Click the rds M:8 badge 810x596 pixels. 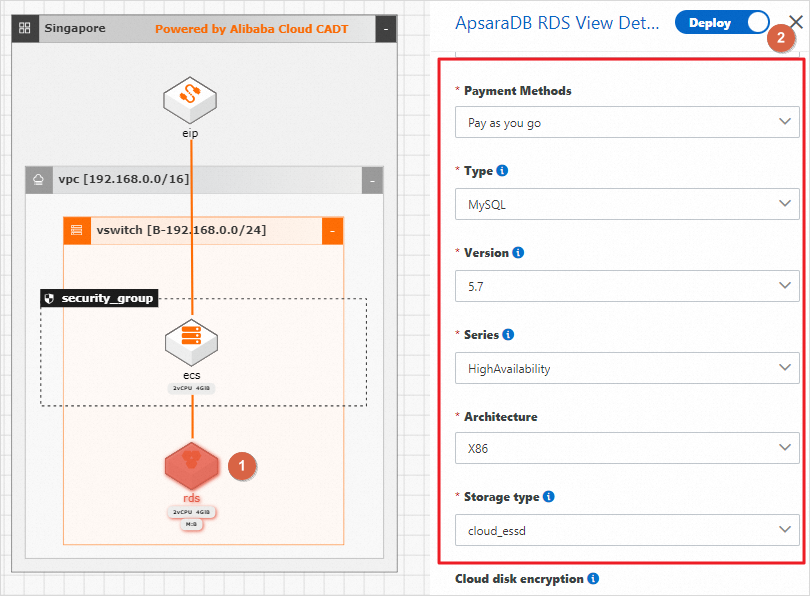pyautogui.click(x=191, y=524)
